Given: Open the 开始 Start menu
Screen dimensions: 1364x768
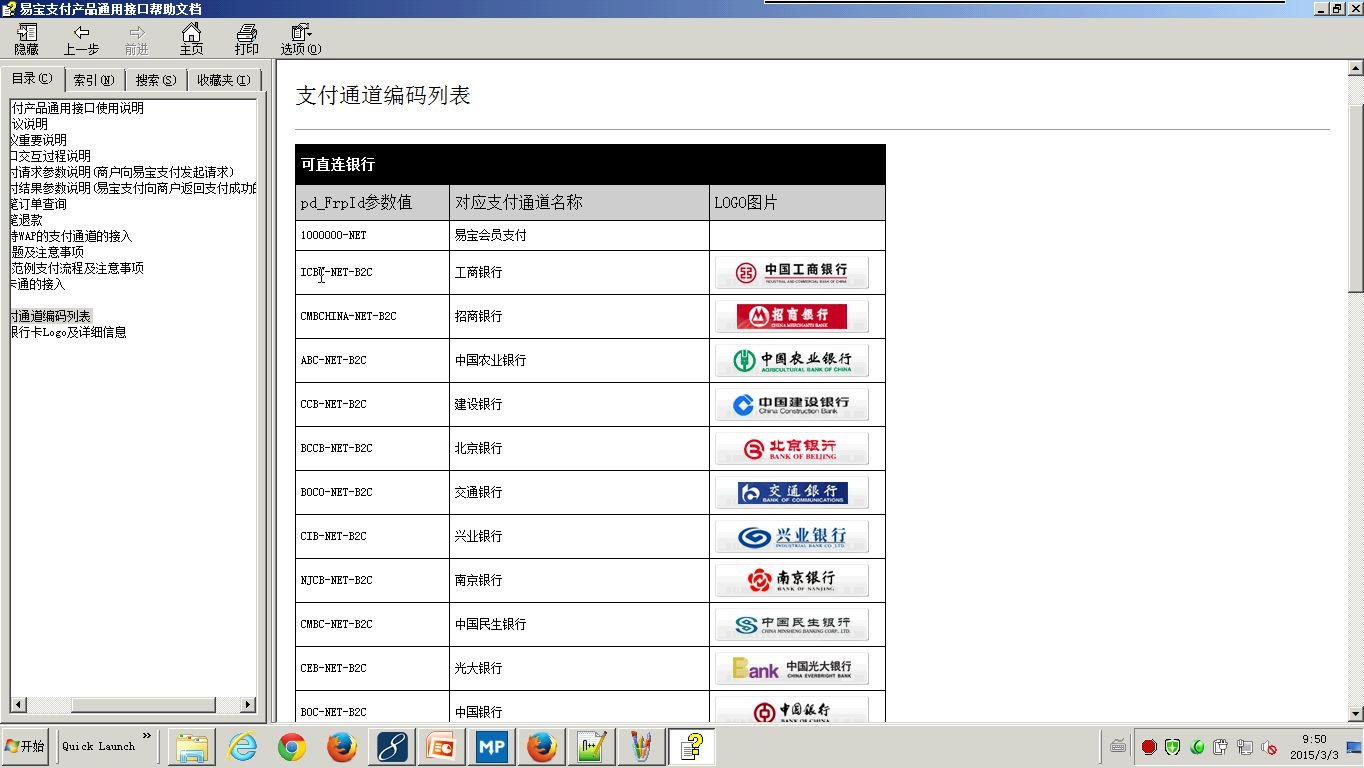Looking at the screenshot, I should (x=25, y=746).
